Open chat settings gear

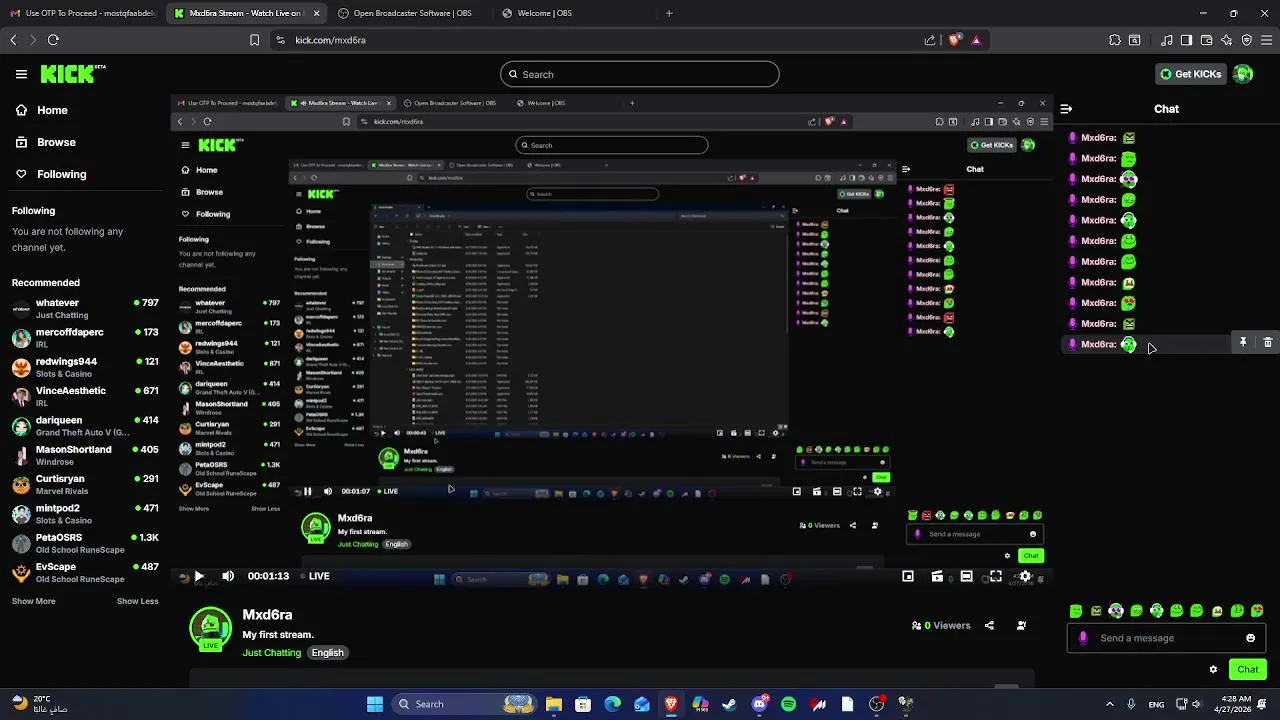pos(1213,669)
